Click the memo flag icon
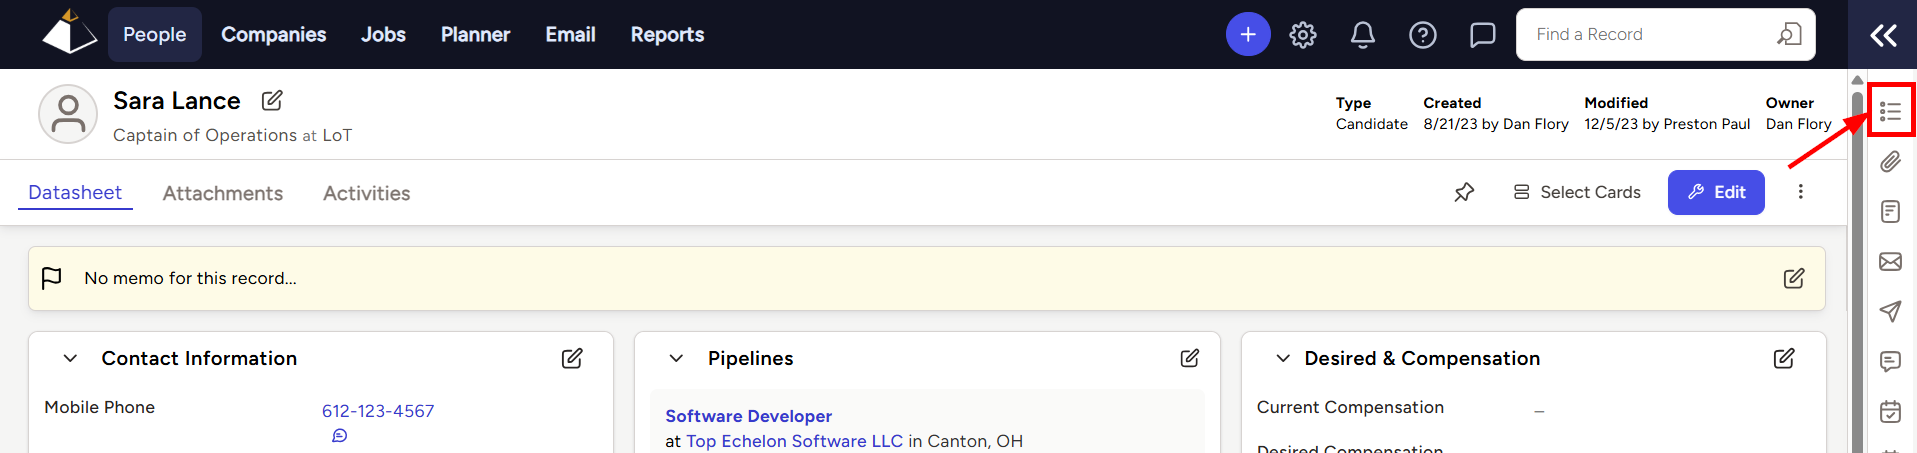 tap(52, 278)
